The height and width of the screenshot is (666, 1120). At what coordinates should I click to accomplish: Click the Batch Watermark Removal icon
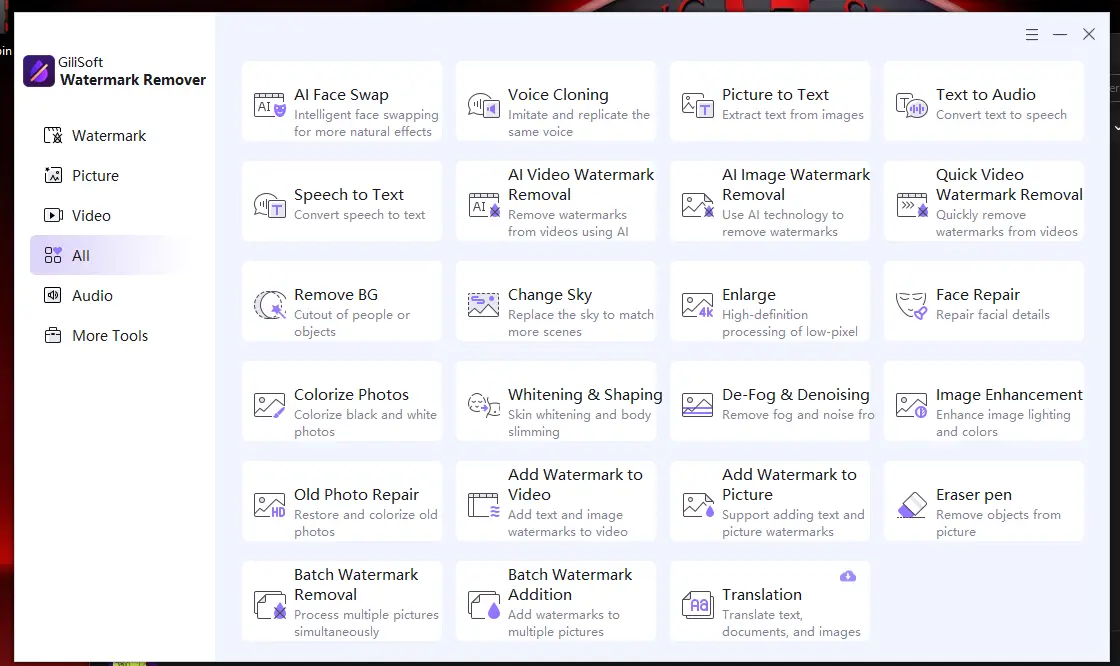point(270,605)
